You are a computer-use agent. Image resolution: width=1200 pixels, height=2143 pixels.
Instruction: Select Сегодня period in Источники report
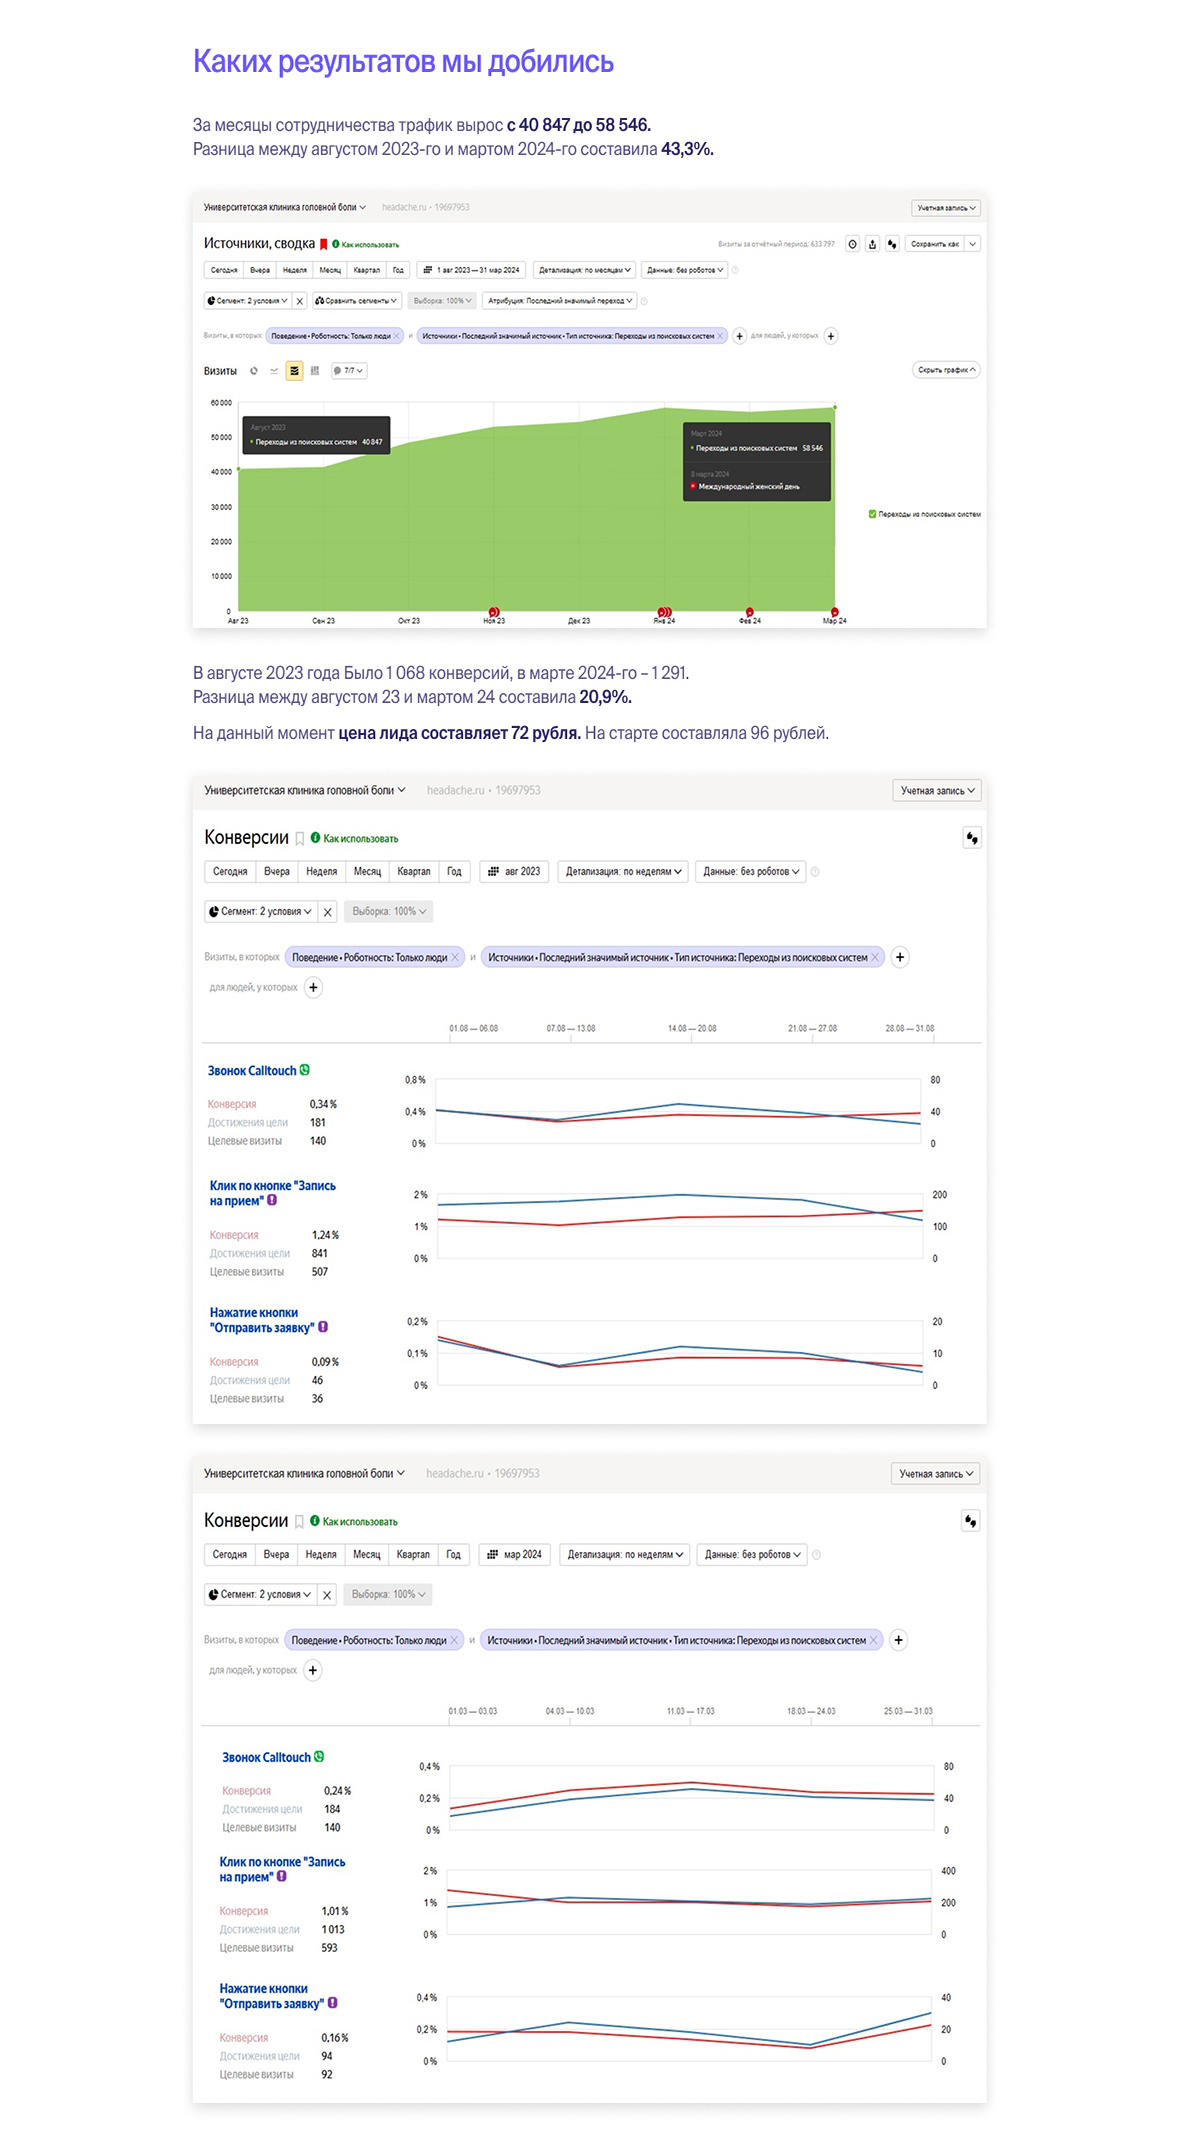[224, 270]
